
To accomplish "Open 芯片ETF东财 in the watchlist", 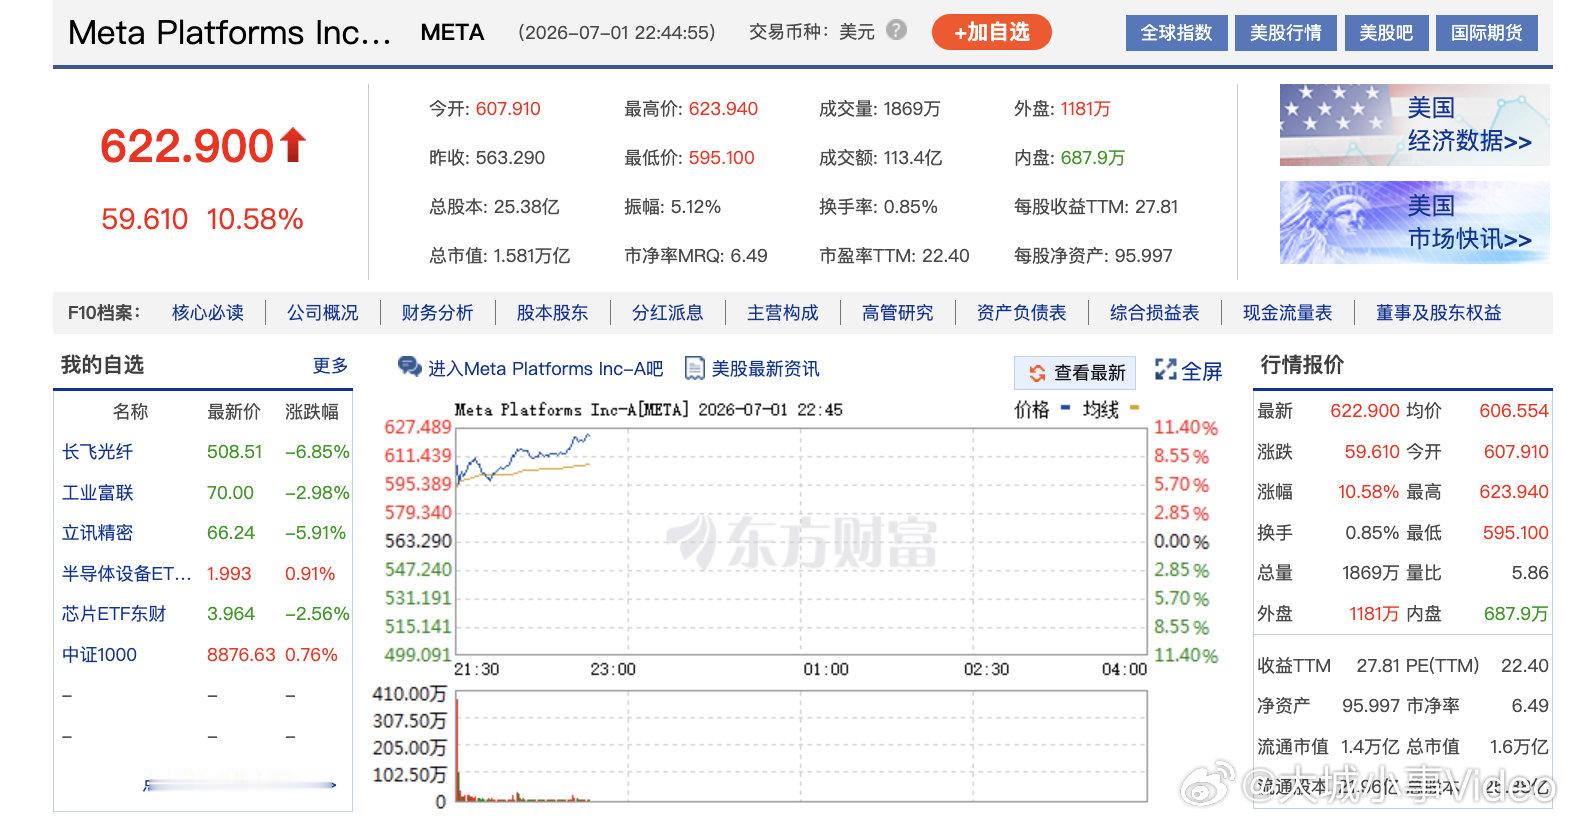I will pos(114,614).
